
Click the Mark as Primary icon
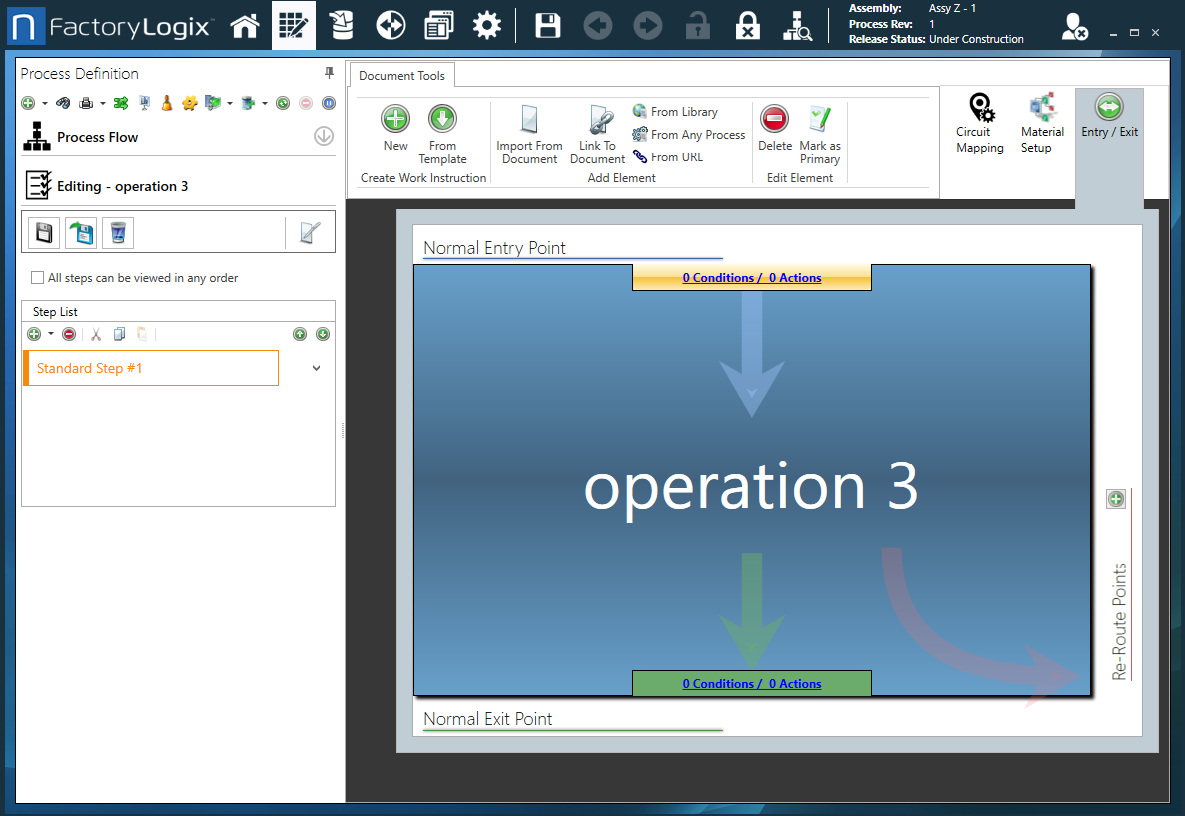pyautogui.click(x=819, y=127)
